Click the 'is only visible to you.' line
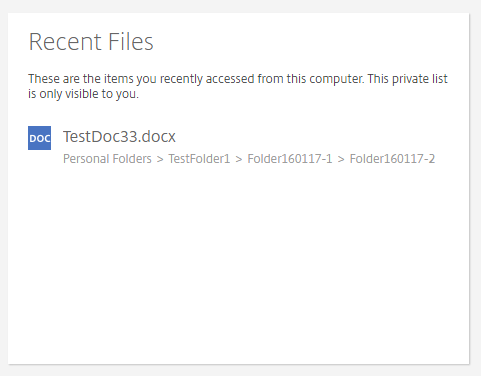Viewport: 481px width, 376px height. (83, 94)
